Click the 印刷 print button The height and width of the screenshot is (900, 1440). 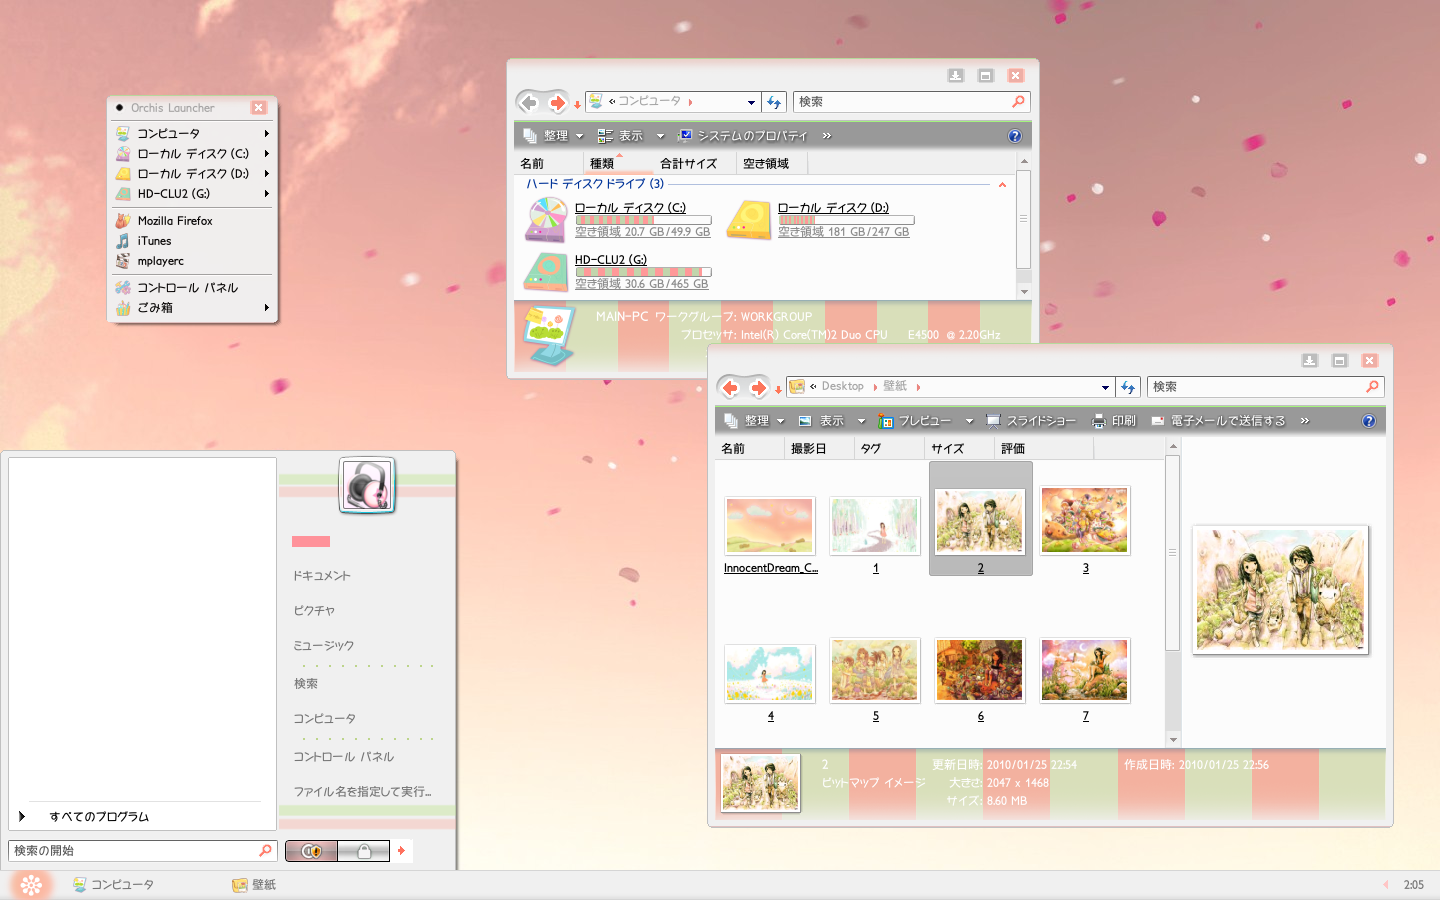click(1114, 421)
